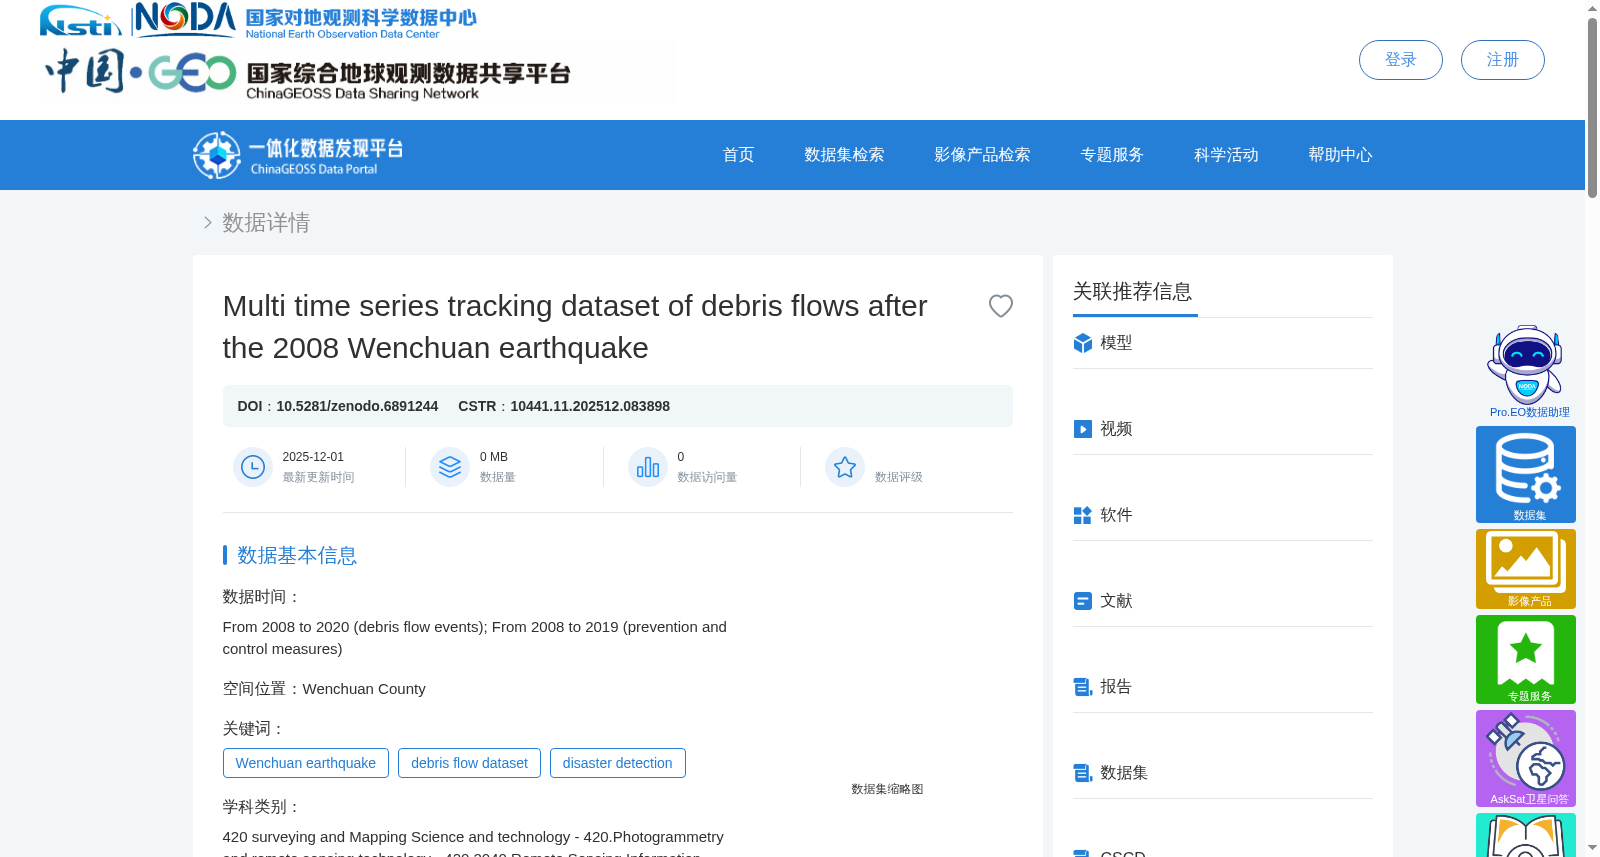Screen dimensions: 1600x857
Task: Click the page vertical scrollbar thumb
Action: (1592, 107)
